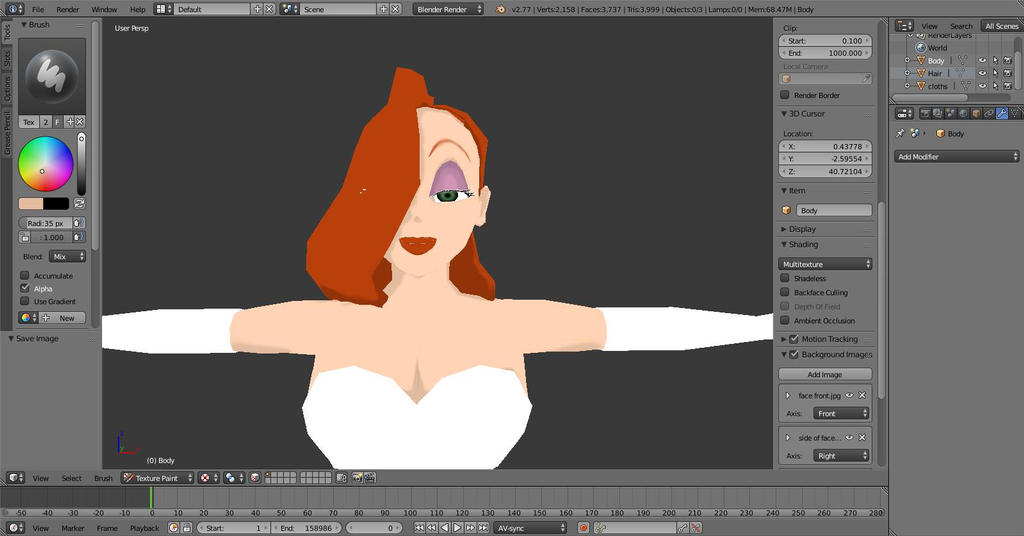Viewport: 1024px width, 536px height.
Task: Enable Shadeless checkbox
Action: coord(785,278)
